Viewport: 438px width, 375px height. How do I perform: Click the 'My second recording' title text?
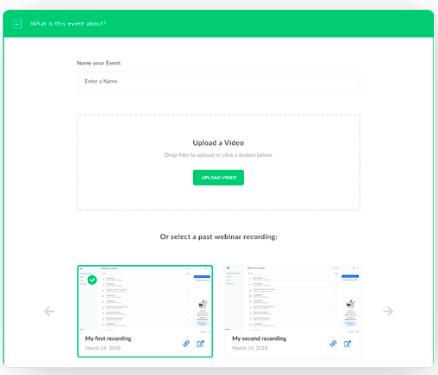[x=259, y=338]
